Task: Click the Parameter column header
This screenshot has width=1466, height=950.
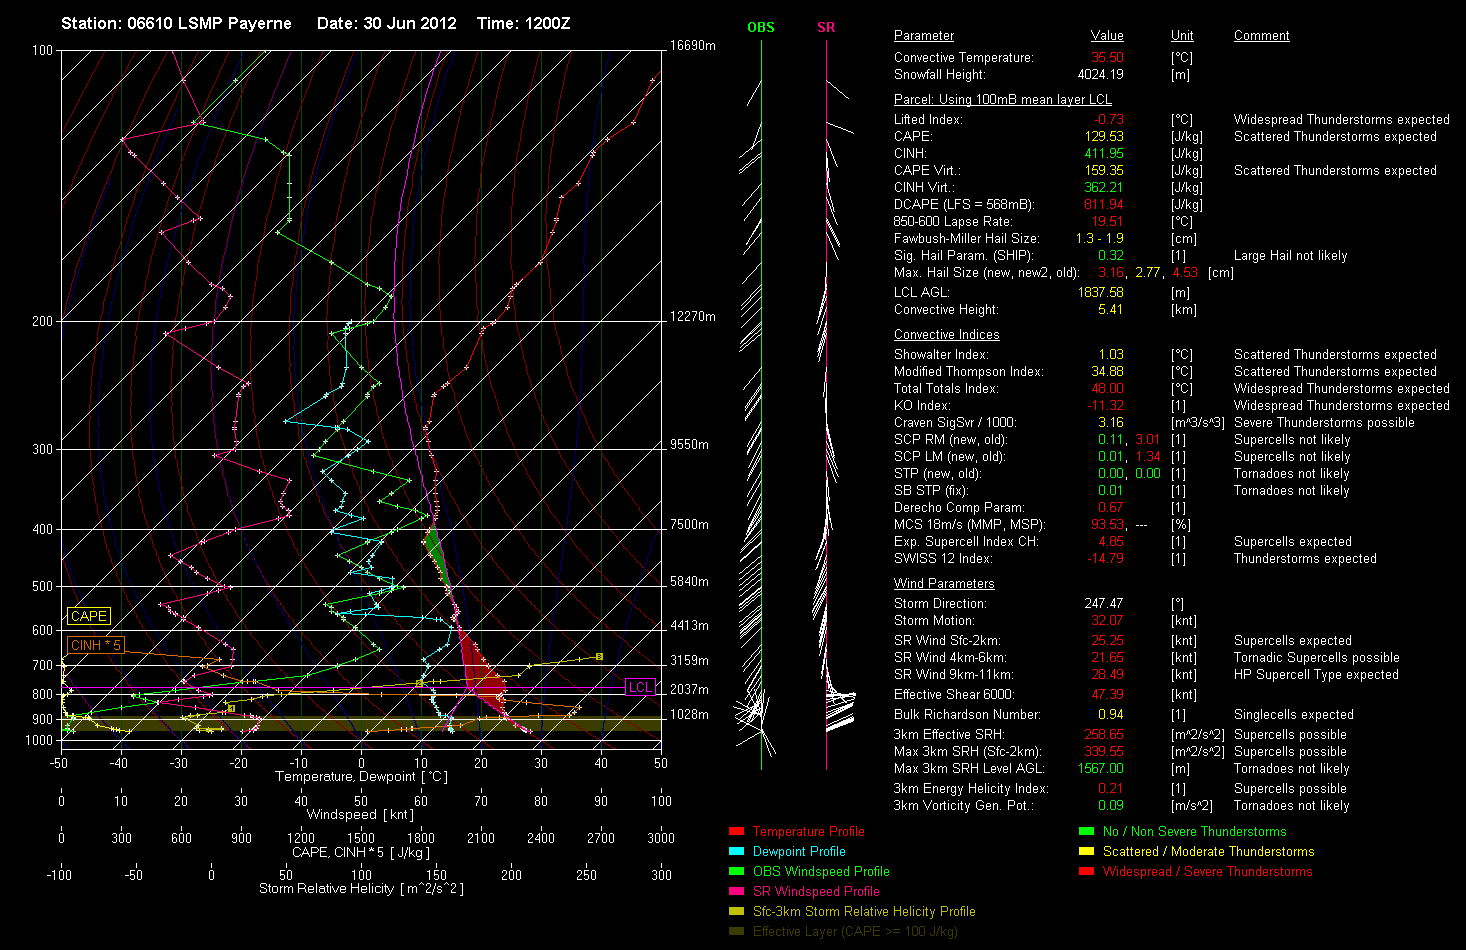Action: (923, 36)
